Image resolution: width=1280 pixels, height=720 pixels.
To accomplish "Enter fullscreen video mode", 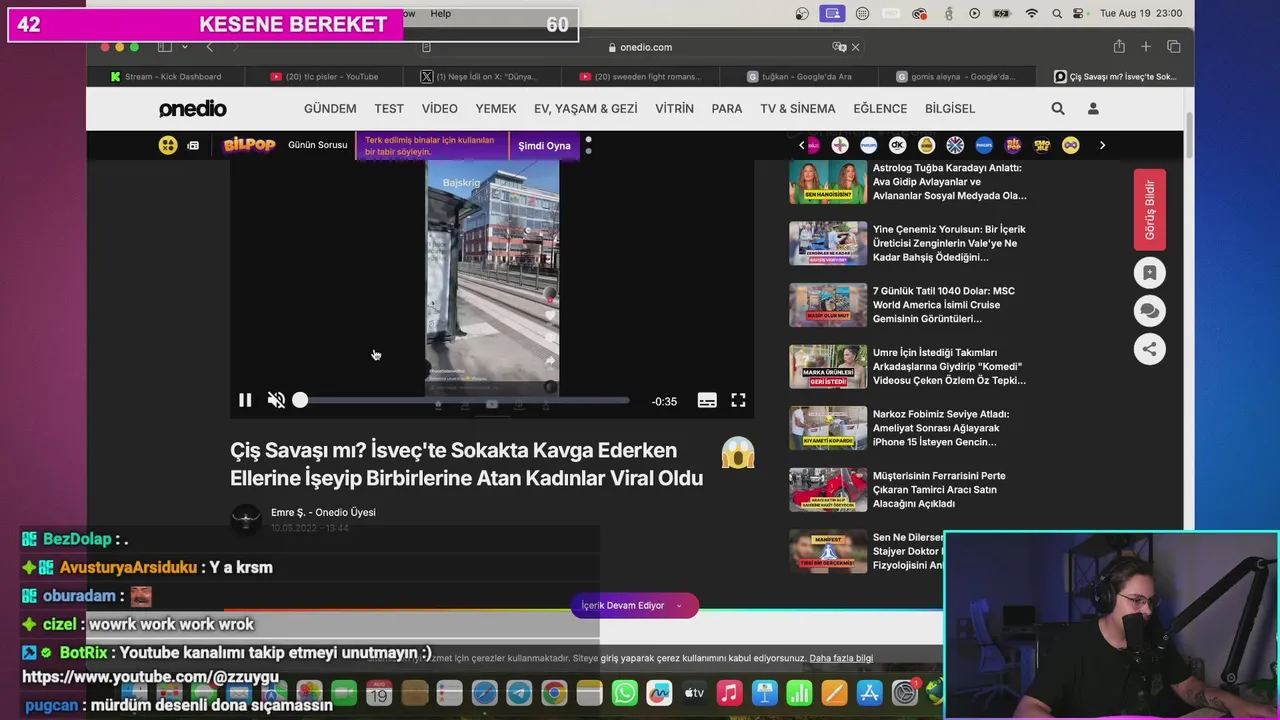I will [x=738, y=400].
